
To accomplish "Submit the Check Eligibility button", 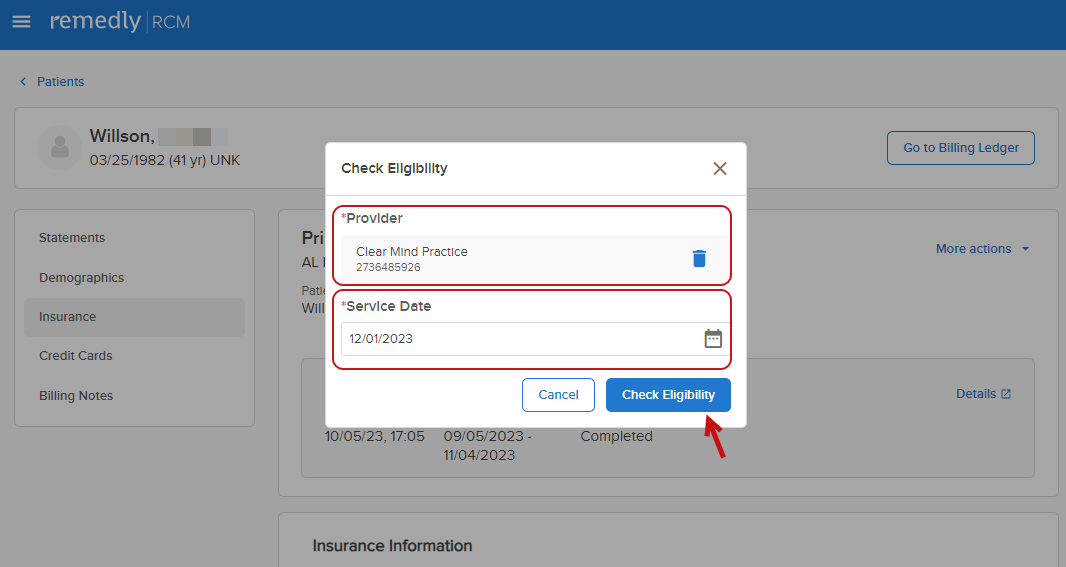I will (x=668, y=395).
